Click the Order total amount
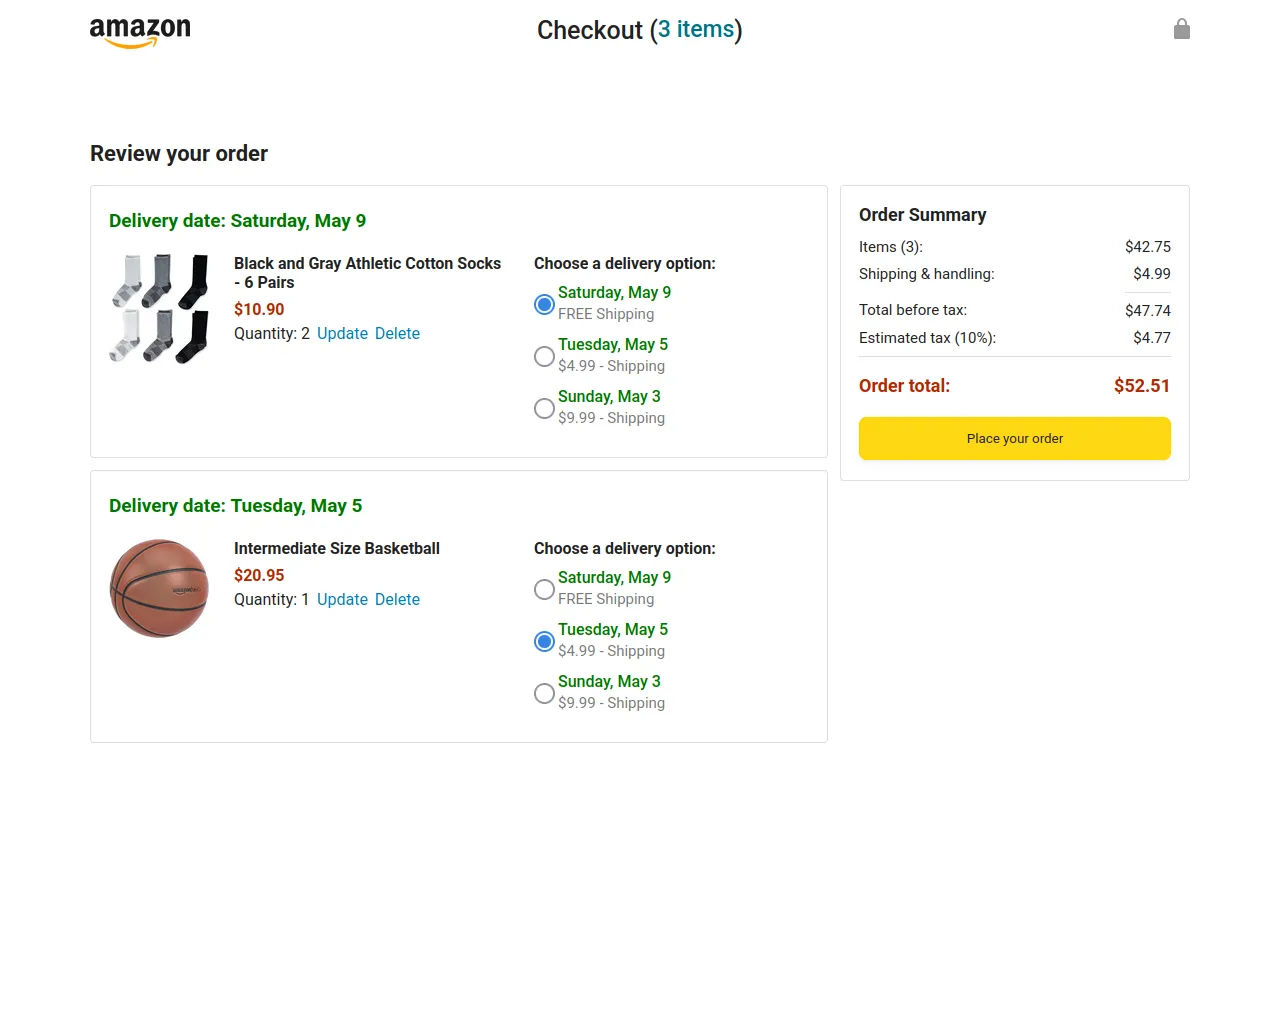The height and width of the screenshot is (1024, 1280). click(1142, 386)
